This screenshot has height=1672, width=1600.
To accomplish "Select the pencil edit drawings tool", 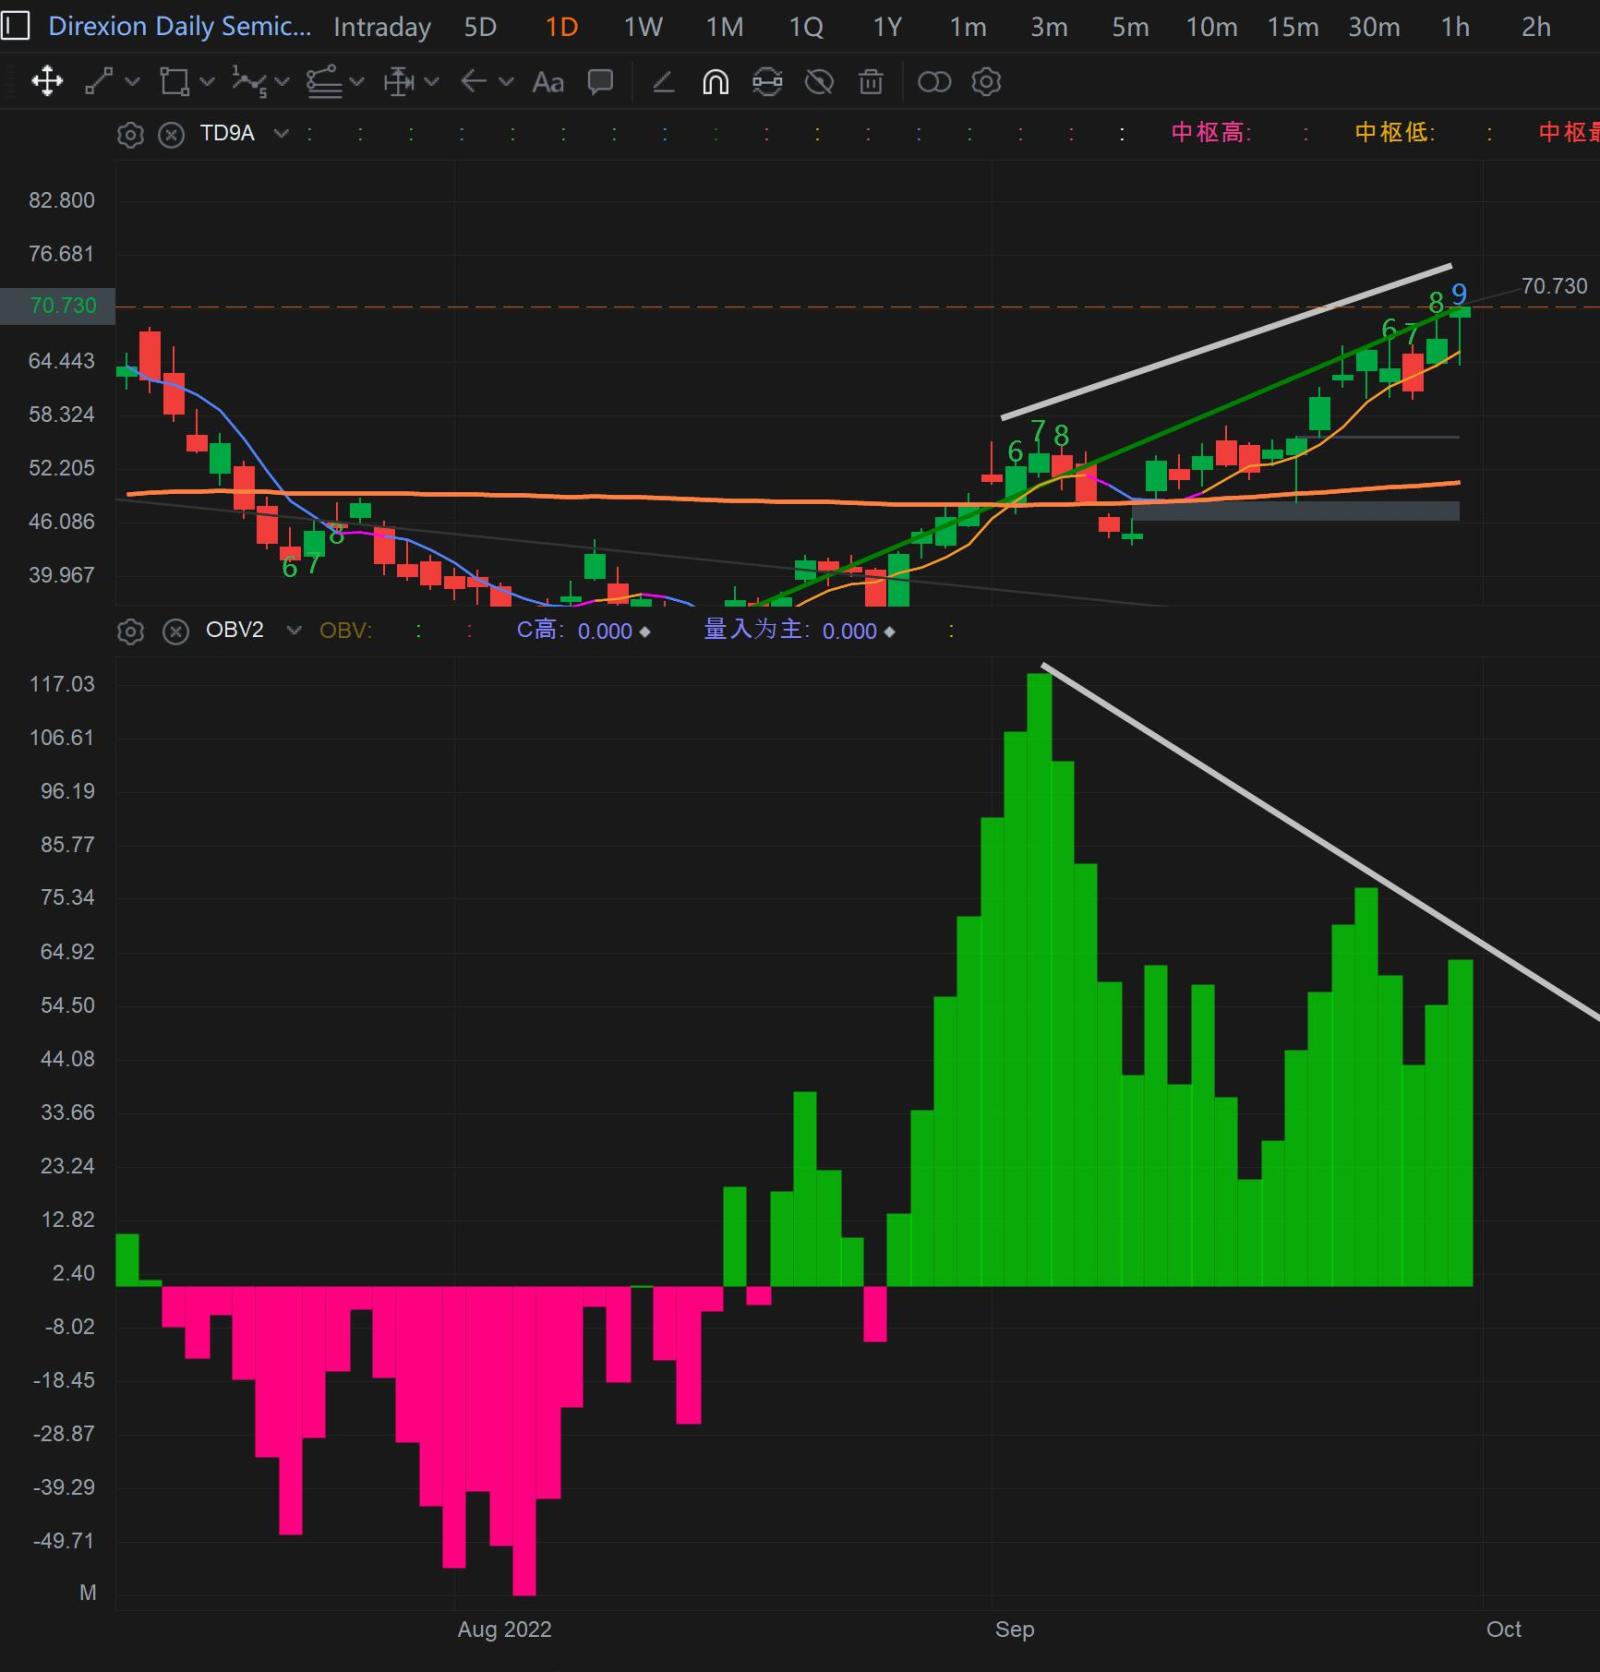I will 663,81.
